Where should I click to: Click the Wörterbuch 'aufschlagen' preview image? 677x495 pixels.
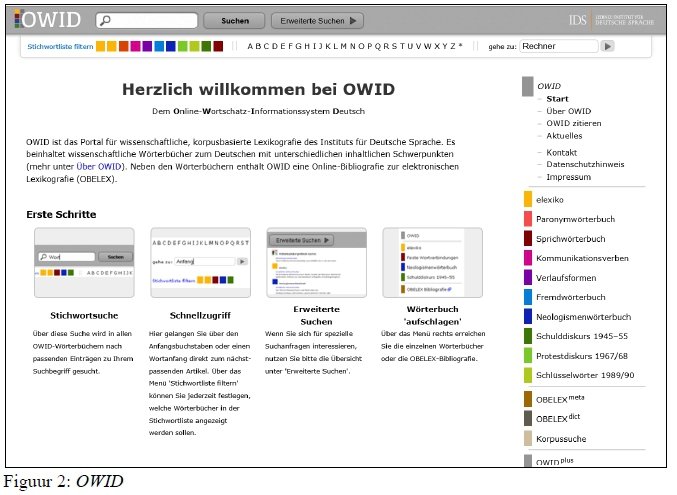coord(432,262)
